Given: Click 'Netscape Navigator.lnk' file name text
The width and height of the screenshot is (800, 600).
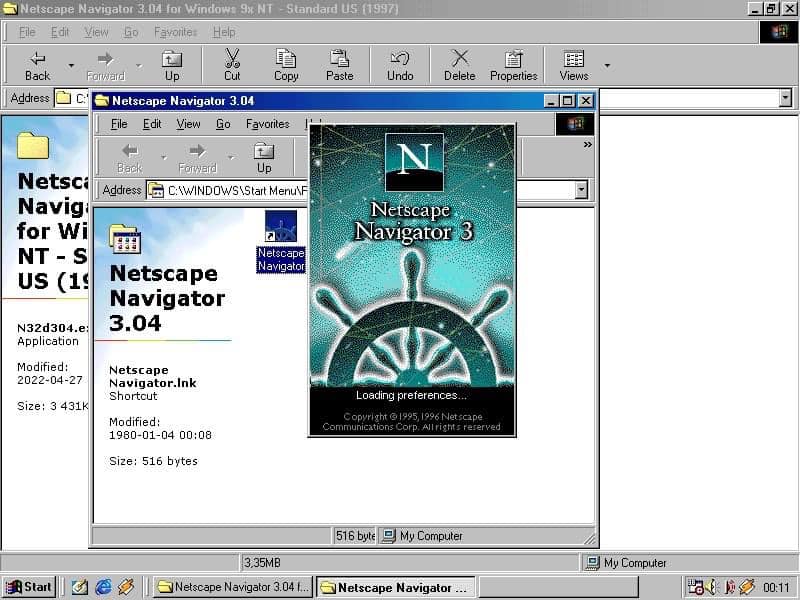Looking at the screenshot, I should pos(152,377).
